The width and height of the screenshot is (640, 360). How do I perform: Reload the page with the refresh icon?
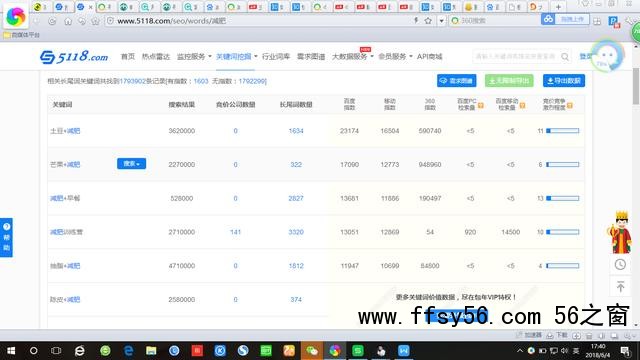click(52, 21)
